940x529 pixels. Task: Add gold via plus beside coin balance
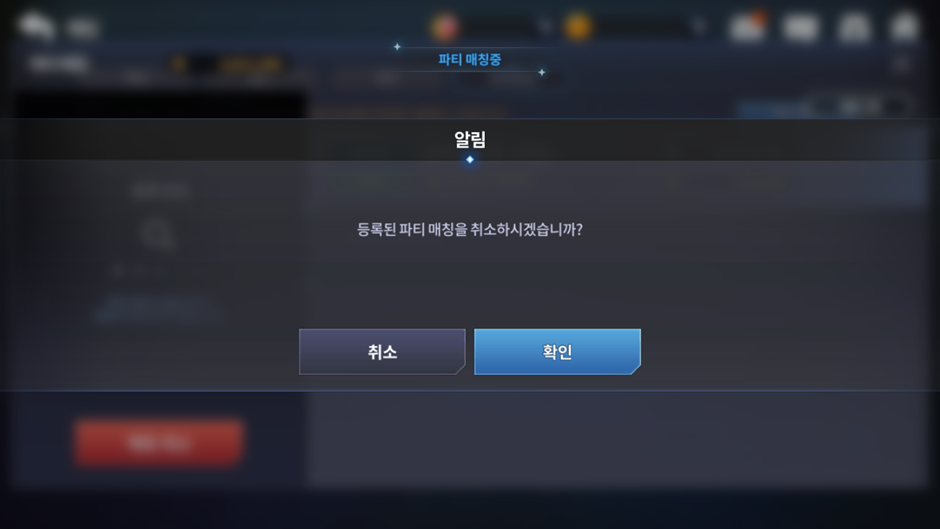[699, 26]
